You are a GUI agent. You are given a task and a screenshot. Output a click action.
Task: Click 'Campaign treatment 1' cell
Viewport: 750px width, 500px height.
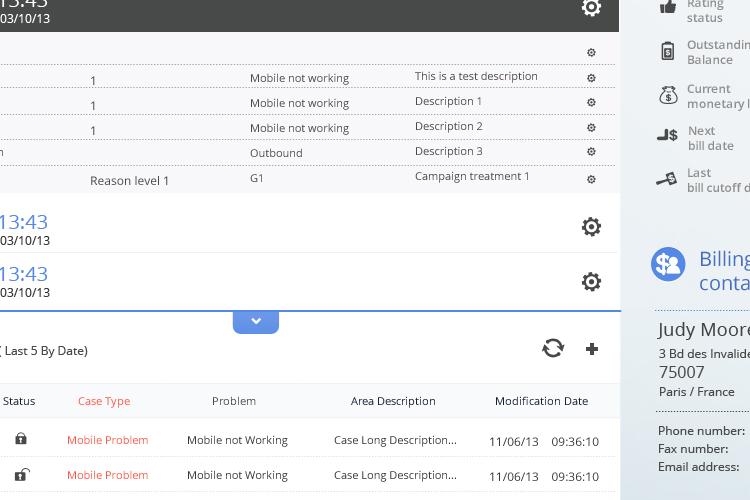[x=472, y=177]
